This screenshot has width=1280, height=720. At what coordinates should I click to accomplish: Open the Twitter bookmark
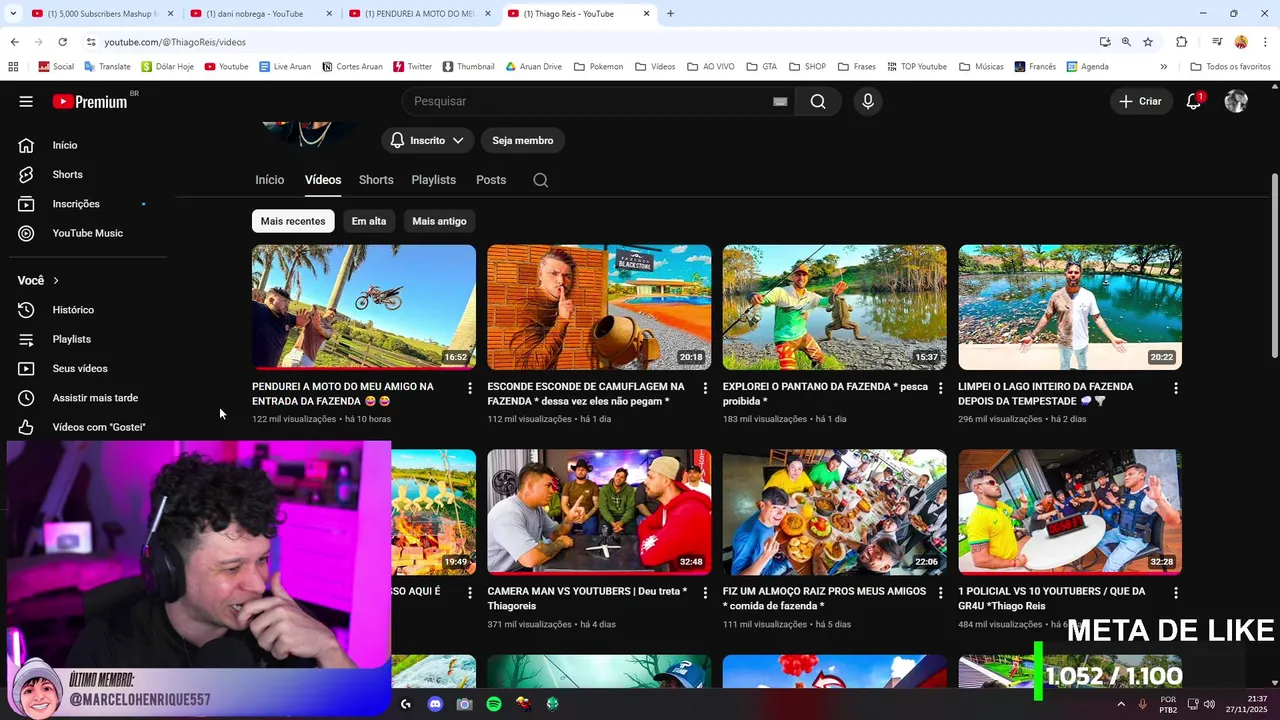point(412,67)
